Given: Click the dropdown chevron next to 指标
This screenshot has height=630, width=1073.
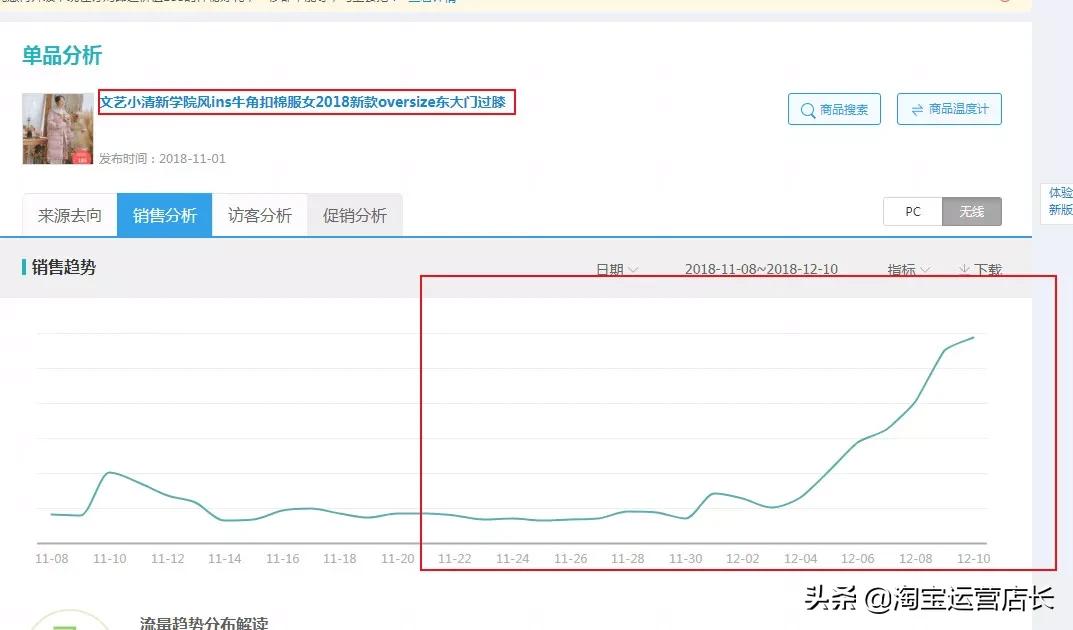Looking at the screenshot, I should tap(925, 269).
